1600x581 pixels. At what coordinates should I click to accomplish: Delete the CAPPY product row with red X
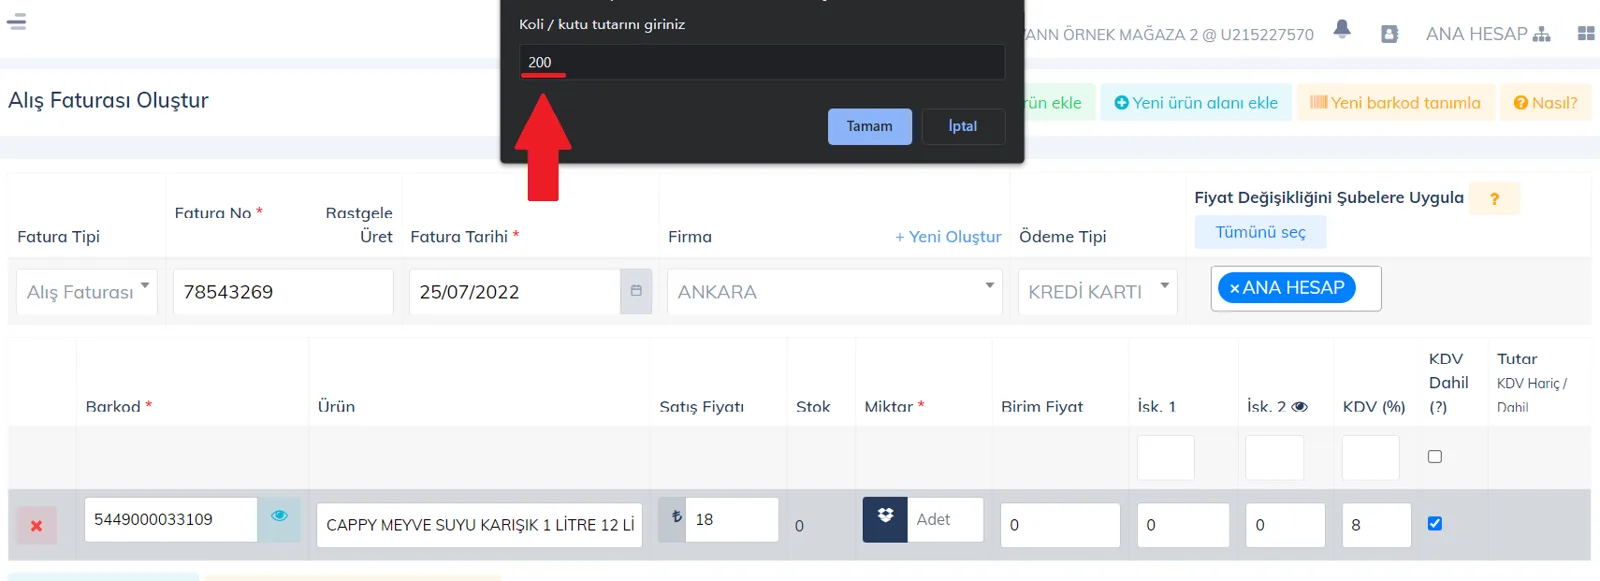(x=36, y=525)
